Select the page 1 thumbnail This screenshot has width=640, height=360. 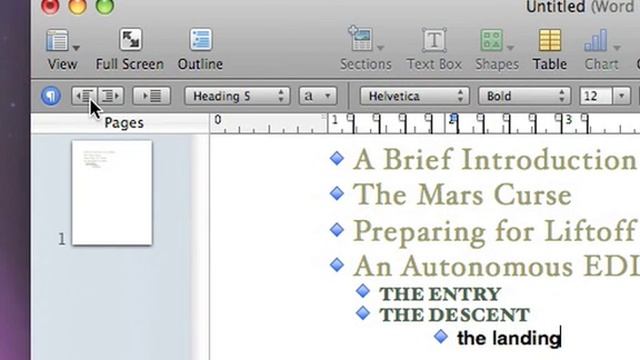(112, 193)
